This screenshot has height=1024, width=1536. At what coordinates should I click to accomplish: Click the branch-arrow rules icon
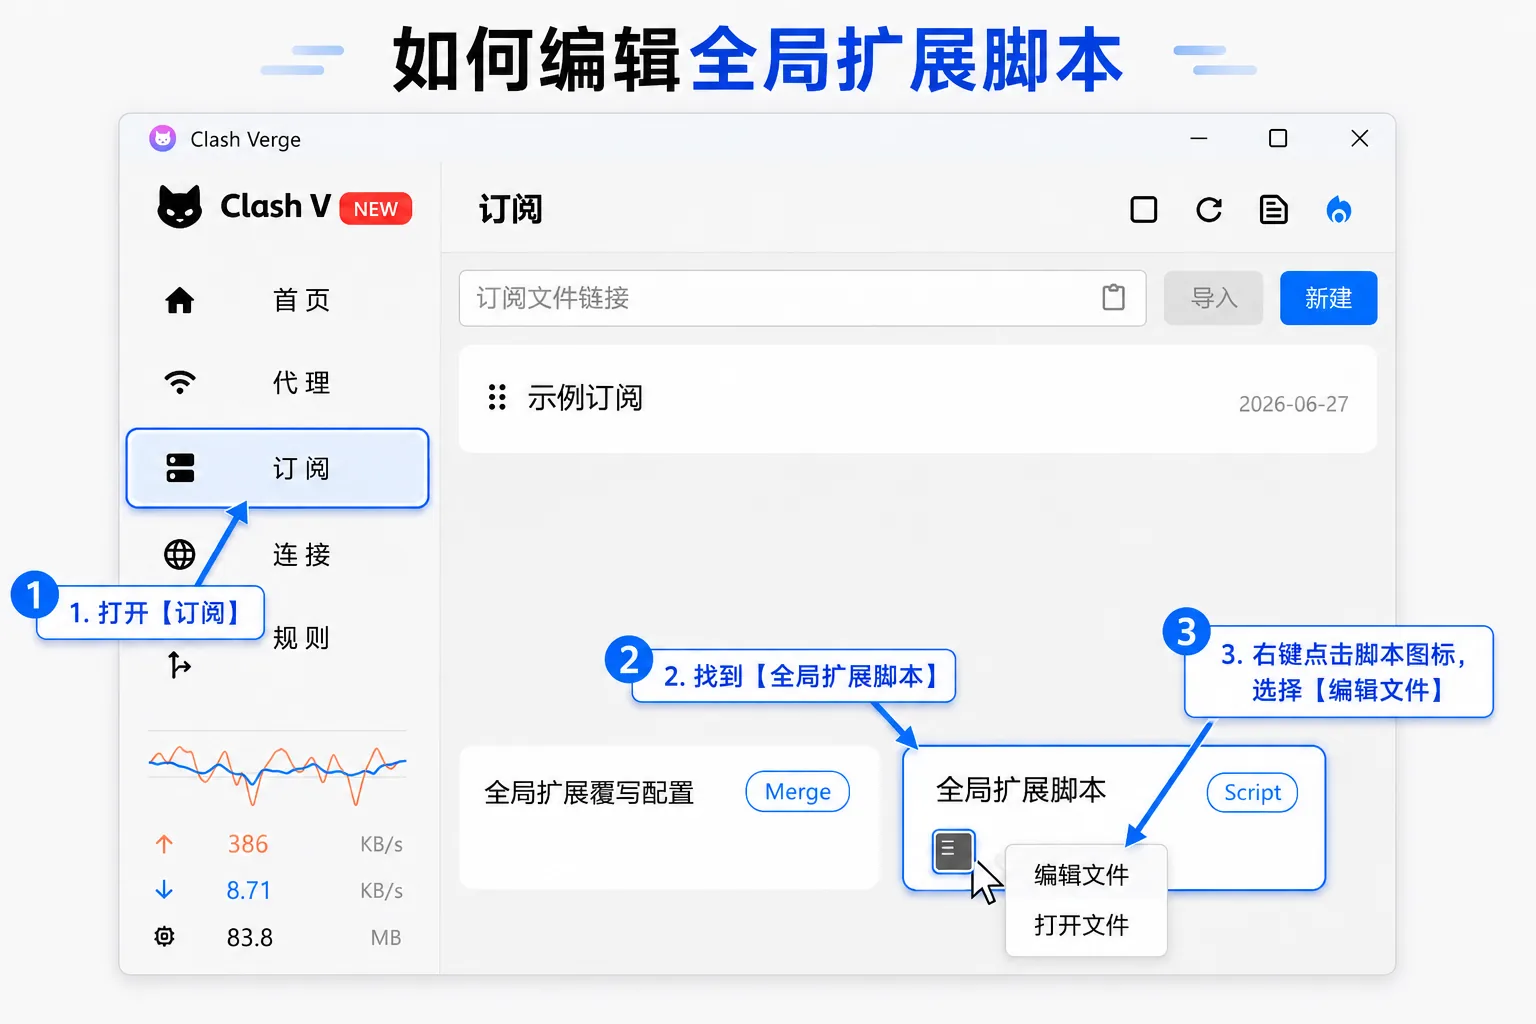pyautogui.click(x=179, y=665)
